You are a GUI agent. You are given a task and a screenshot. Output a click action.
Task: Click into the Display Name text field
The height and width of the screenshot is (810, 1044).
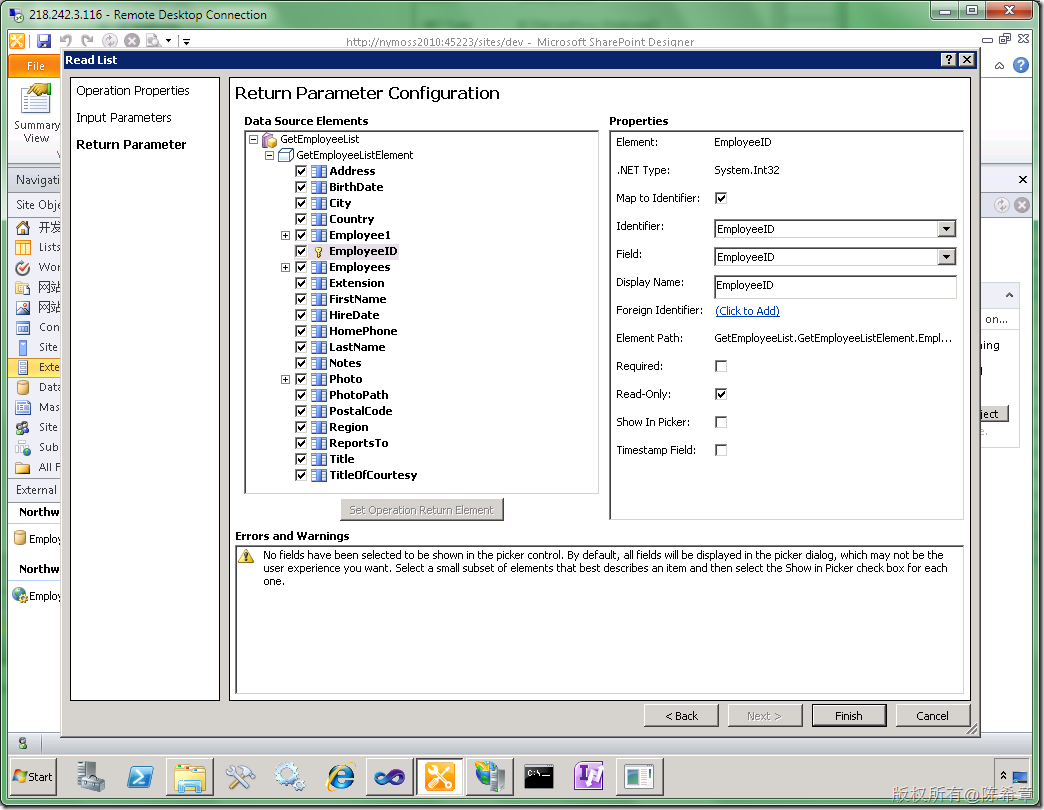[x=835, y=286]
